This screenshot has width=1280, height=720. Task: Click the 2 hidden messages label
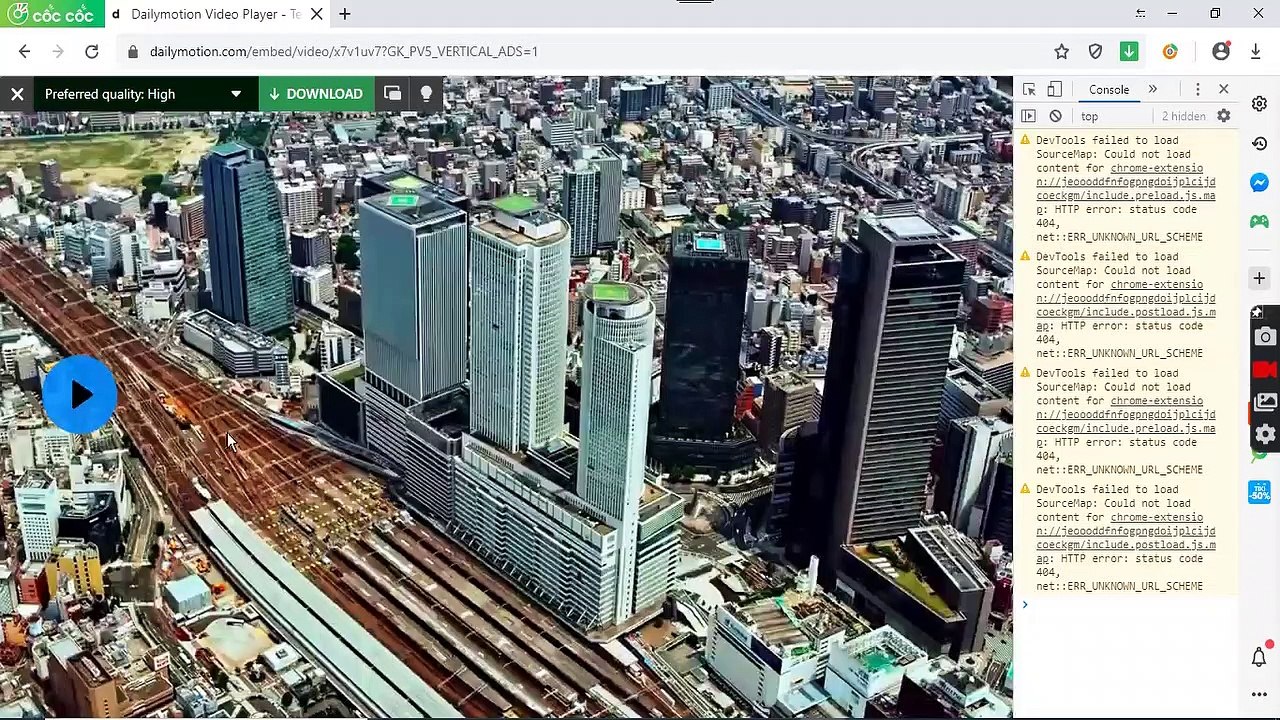click(x=1183, y=116)
